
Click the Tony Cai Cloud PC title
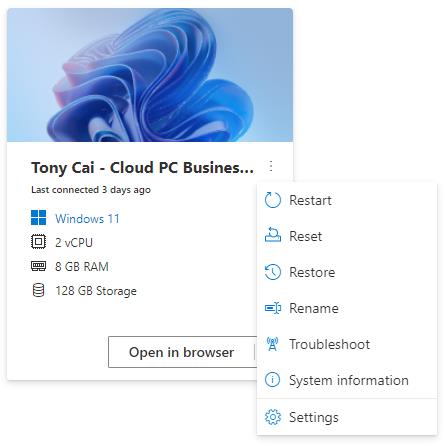coord(142,168)
